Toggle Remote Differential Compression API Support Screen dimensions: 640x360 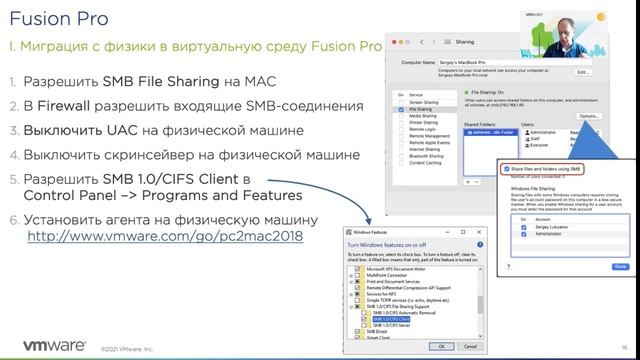[358, 288]
